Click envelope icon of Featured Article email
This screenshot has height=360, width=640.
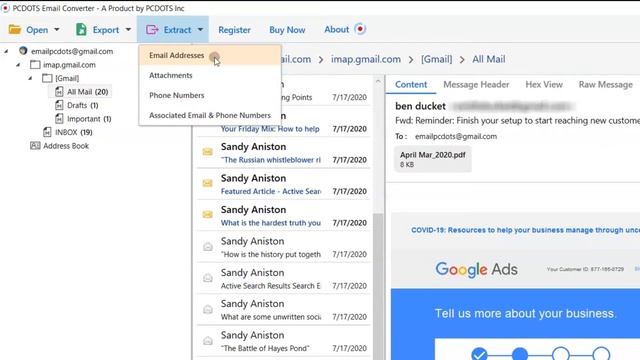[207, 183]
